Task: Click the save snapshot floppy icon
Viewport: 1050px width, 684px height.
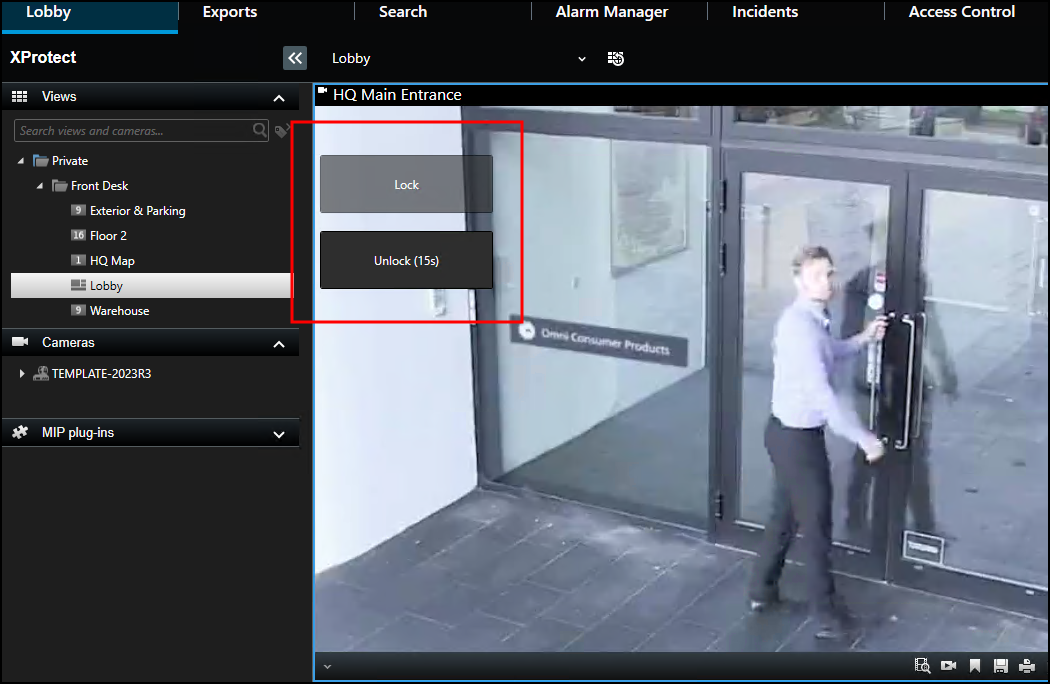Action: click(x=1000, y=666)
